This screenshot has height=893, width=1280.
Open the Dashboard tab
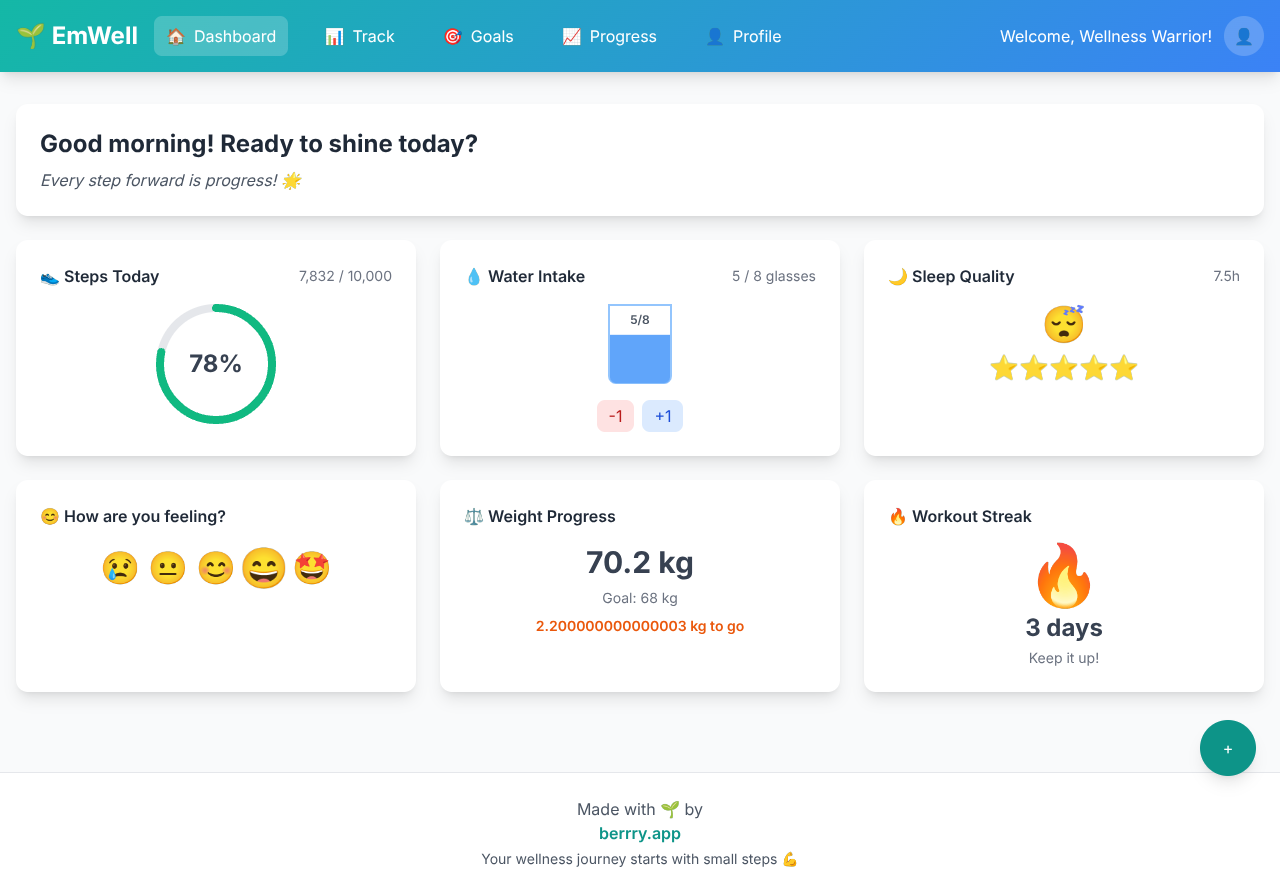click(x=221, y=36)
